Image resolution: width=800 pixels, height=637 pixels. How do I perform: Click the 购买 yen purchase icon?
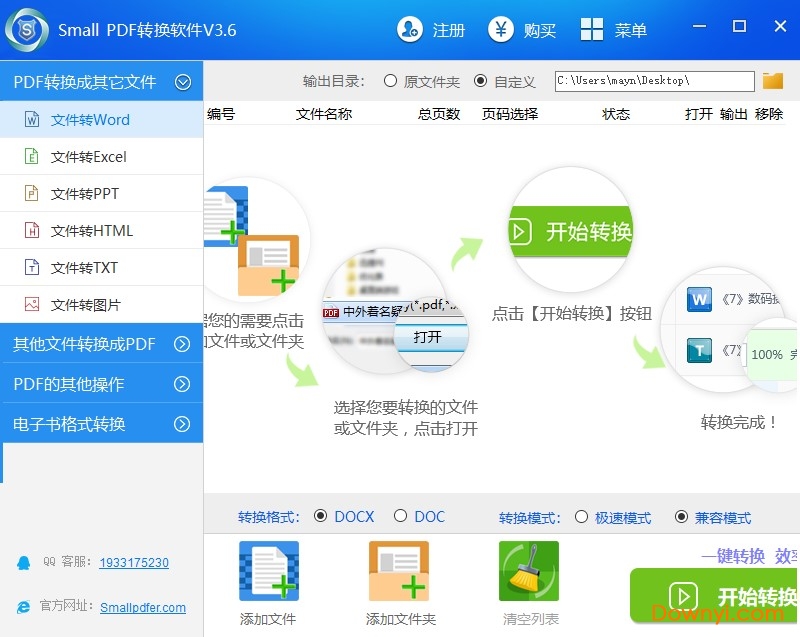[501, 30]
